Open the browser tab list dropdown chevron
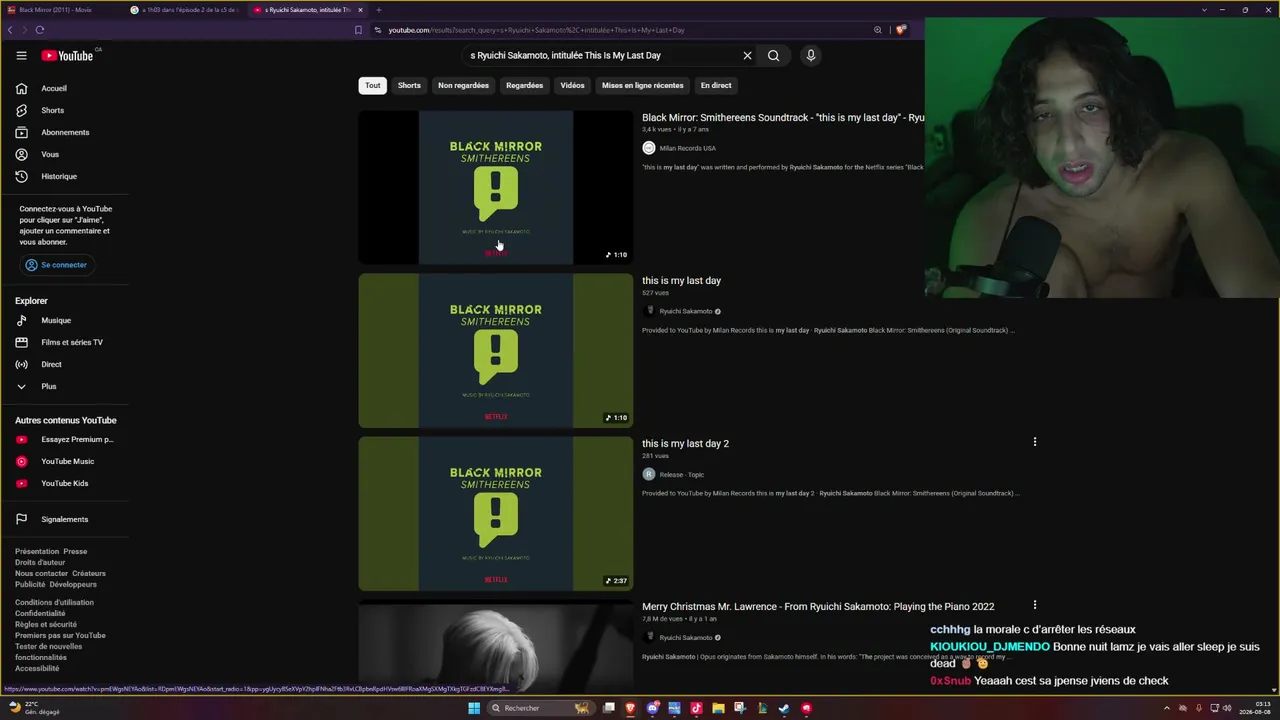This screenshot has height=720, width=1280. [1204, 10]
